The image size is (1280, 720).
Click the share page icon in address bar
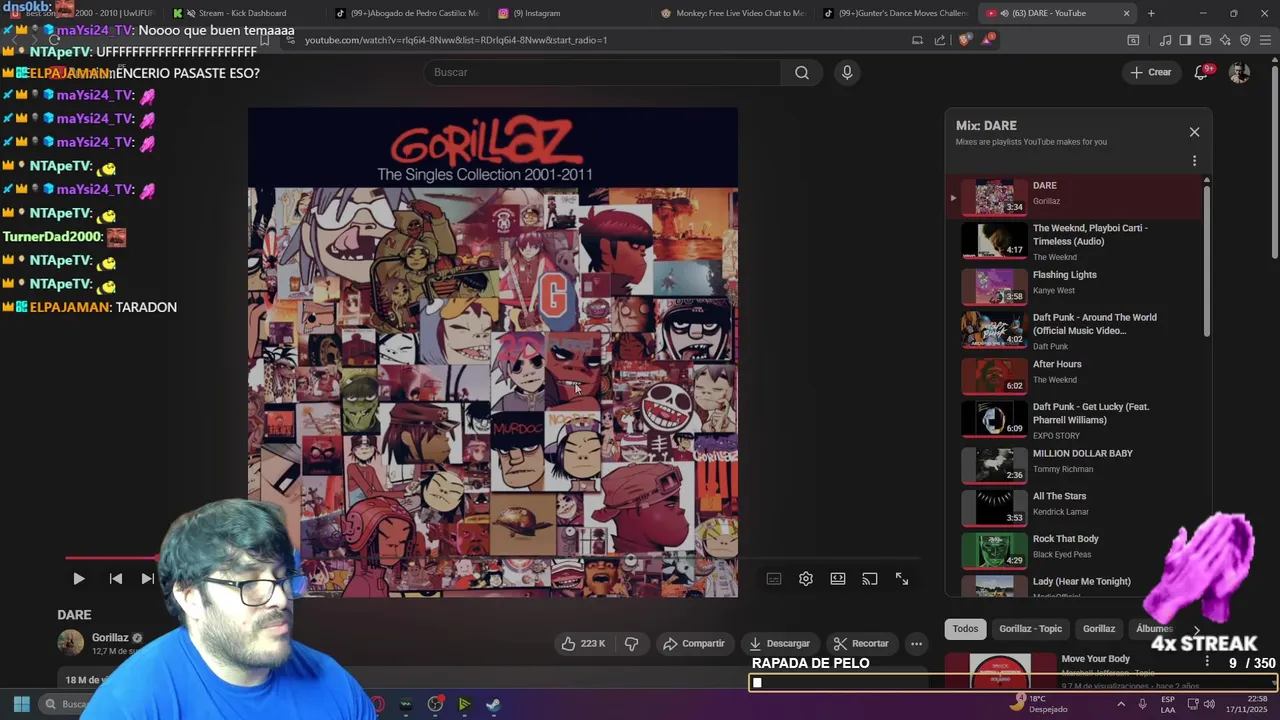[x=940, y=40]
